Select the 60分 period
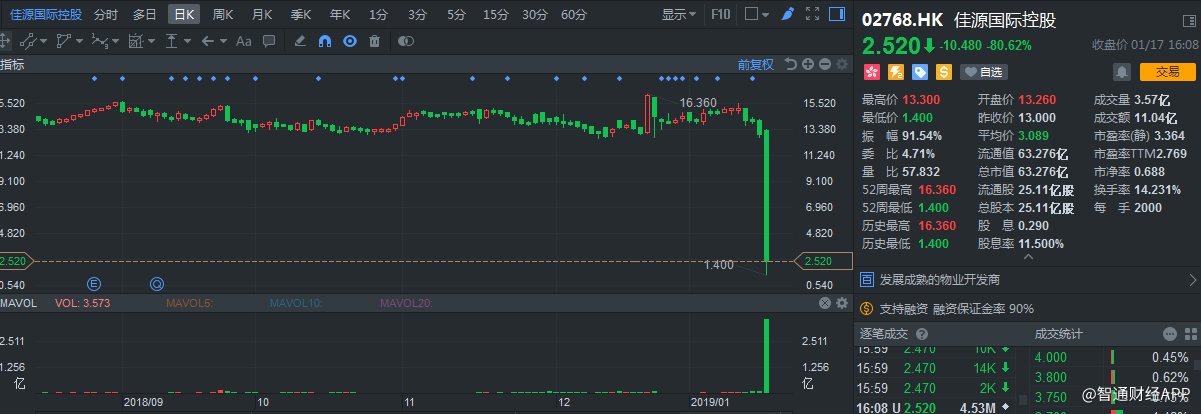 point(574,14)
